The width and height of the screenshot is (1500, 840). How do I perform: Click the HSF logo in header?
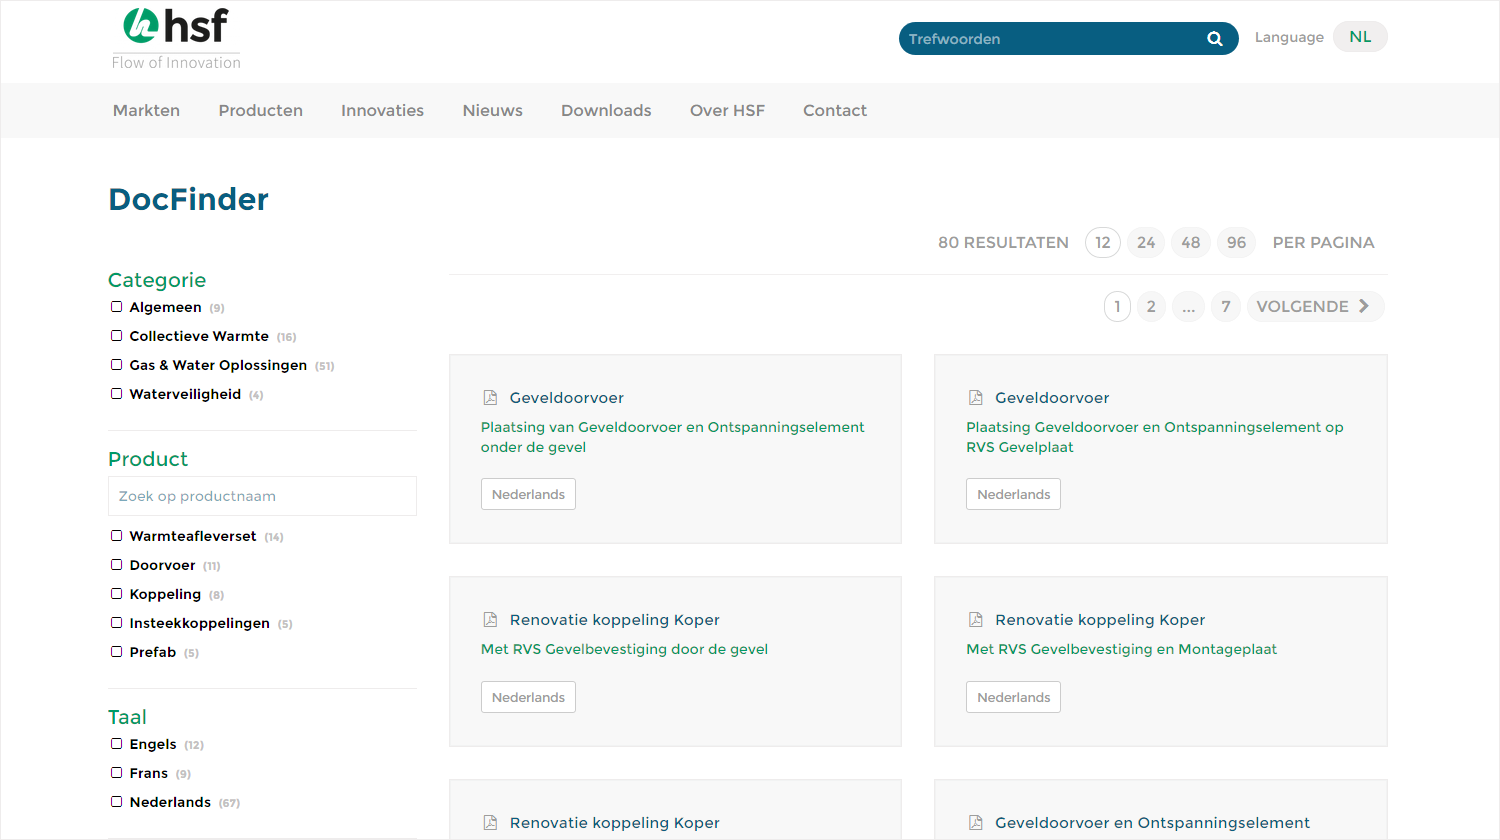tap(176, 38)
